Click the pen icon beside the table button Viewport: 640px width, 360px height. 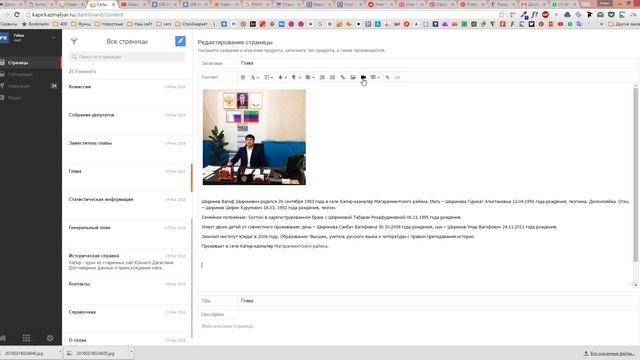[387, 77]
